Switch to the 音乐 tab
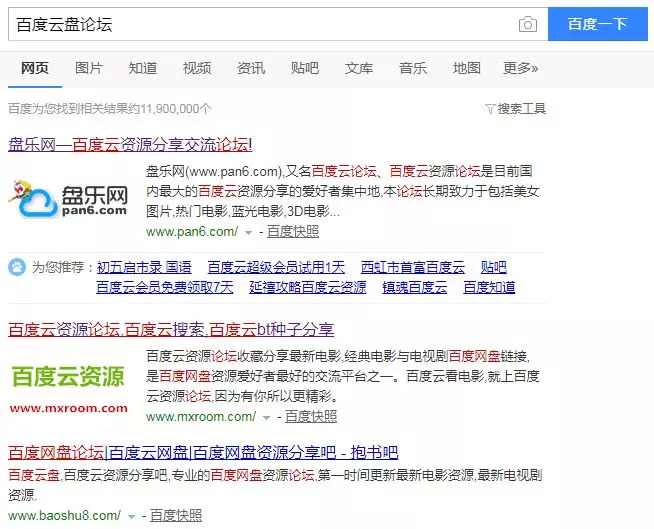654x529 pixels. 413,68
